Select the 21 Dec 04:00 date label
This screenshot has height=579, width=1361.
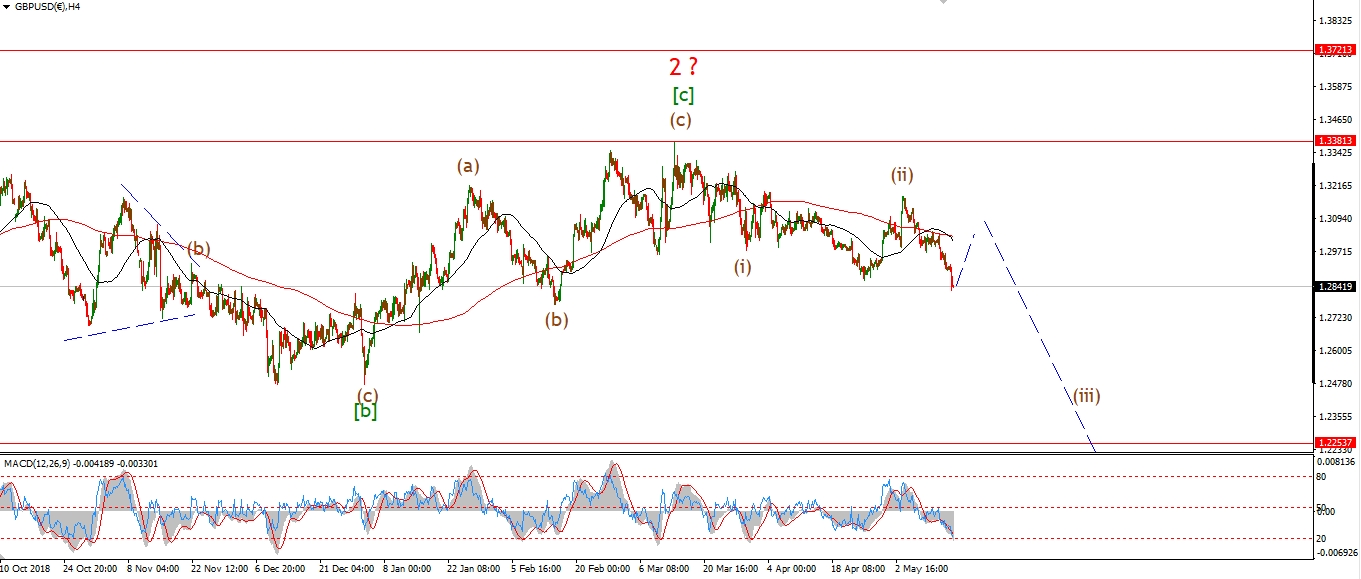click(x=345, y=568)
